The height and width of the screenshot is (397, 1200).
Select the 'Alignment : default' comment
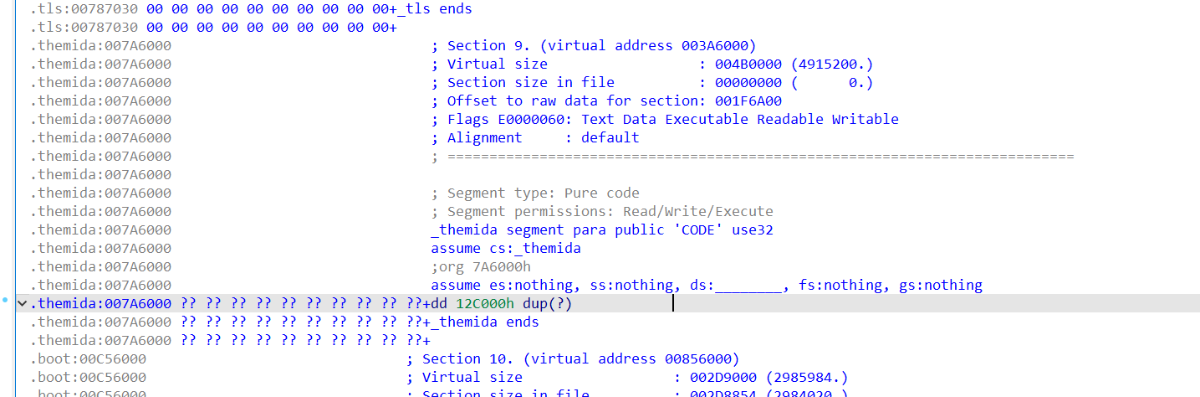coord(543,138)
